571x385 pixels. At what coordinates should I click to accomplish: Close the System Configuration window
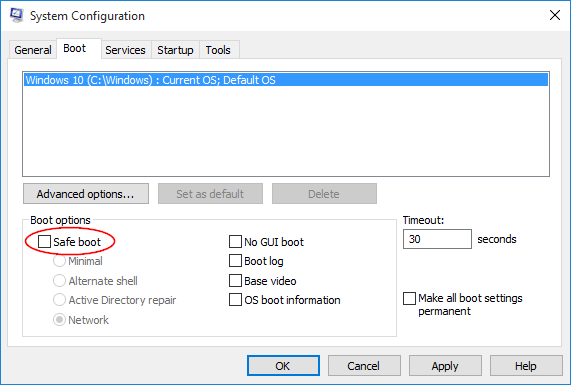click(x=555, y=15)
